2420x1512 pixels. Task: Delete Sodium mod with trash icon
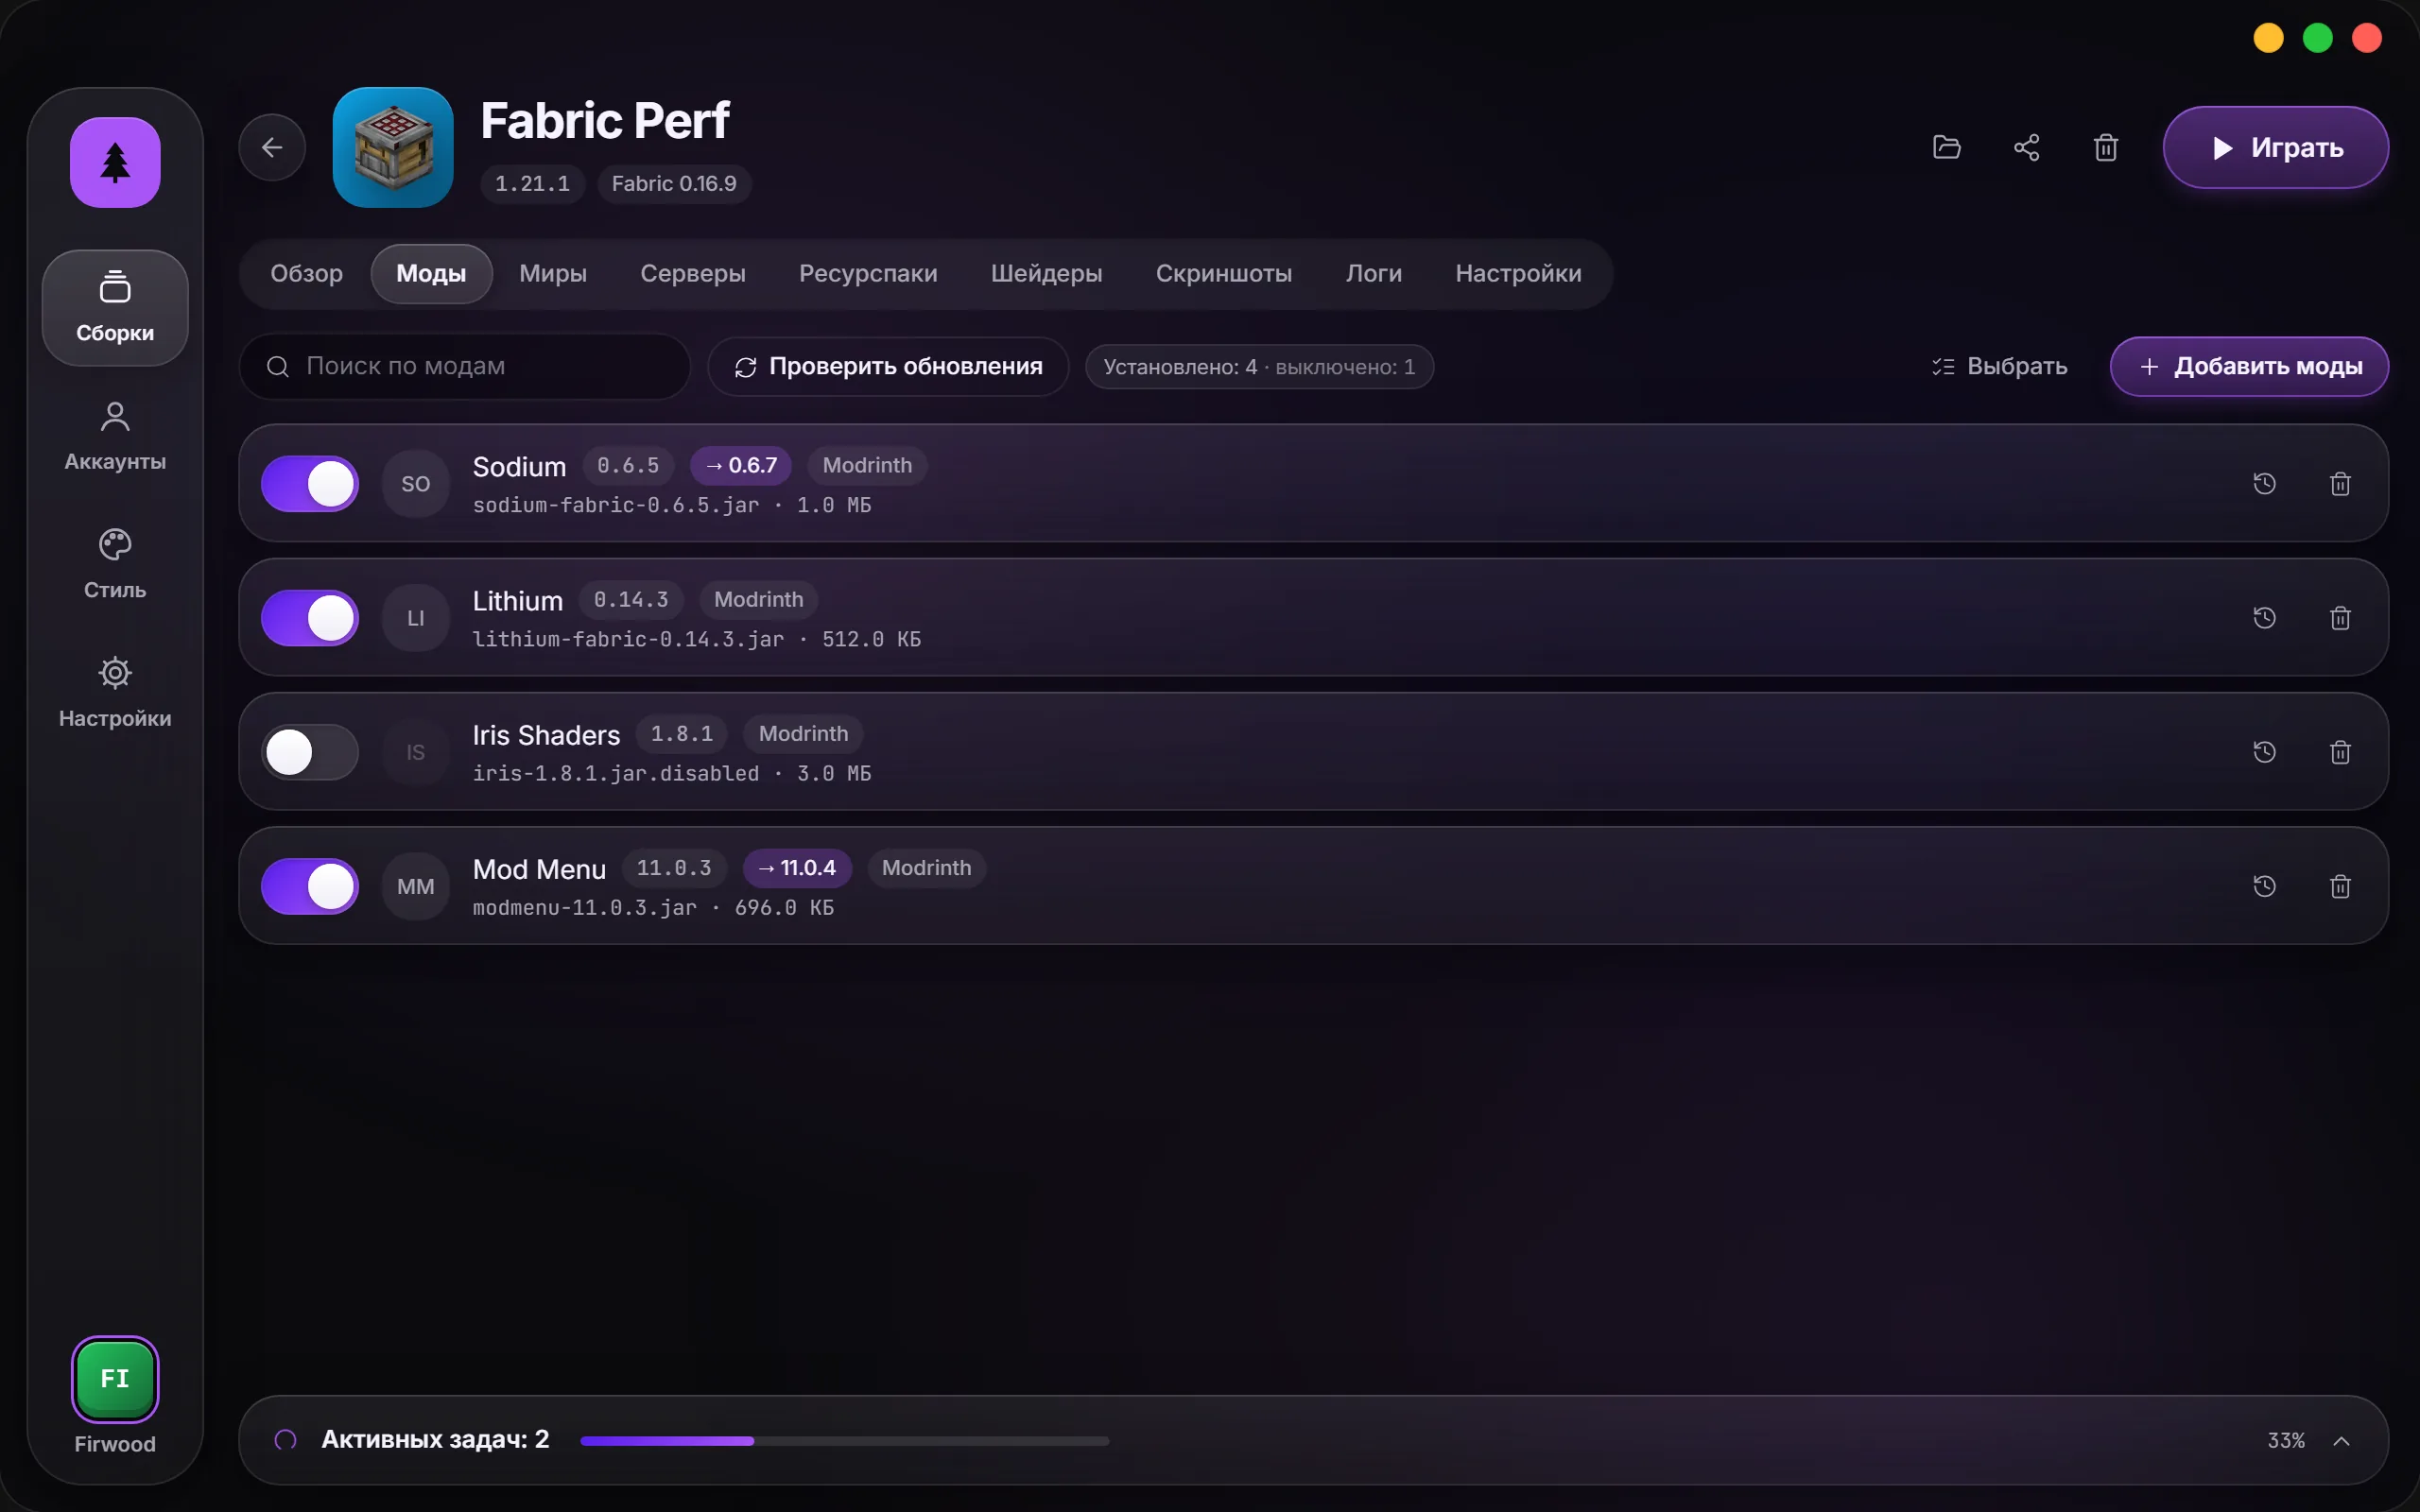click(2340, 484)
